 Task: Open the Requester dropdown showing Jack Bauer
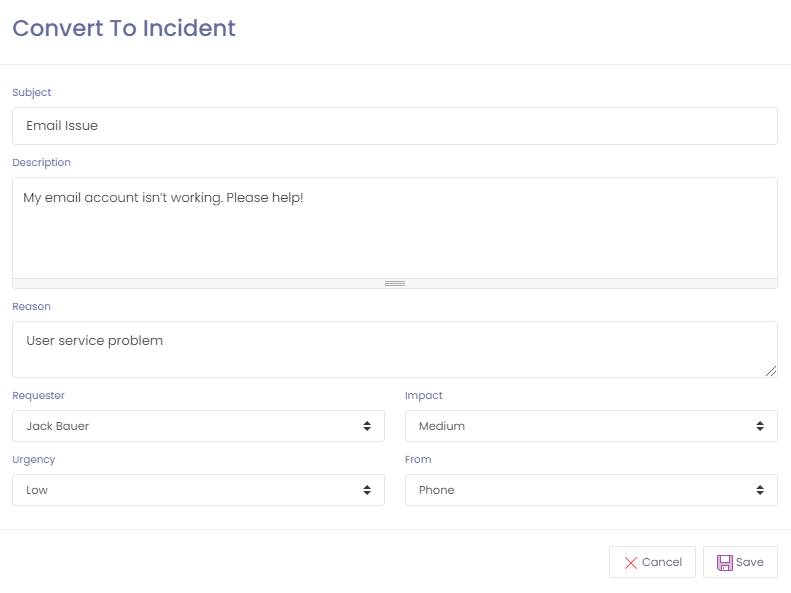[x=198, y=426]
